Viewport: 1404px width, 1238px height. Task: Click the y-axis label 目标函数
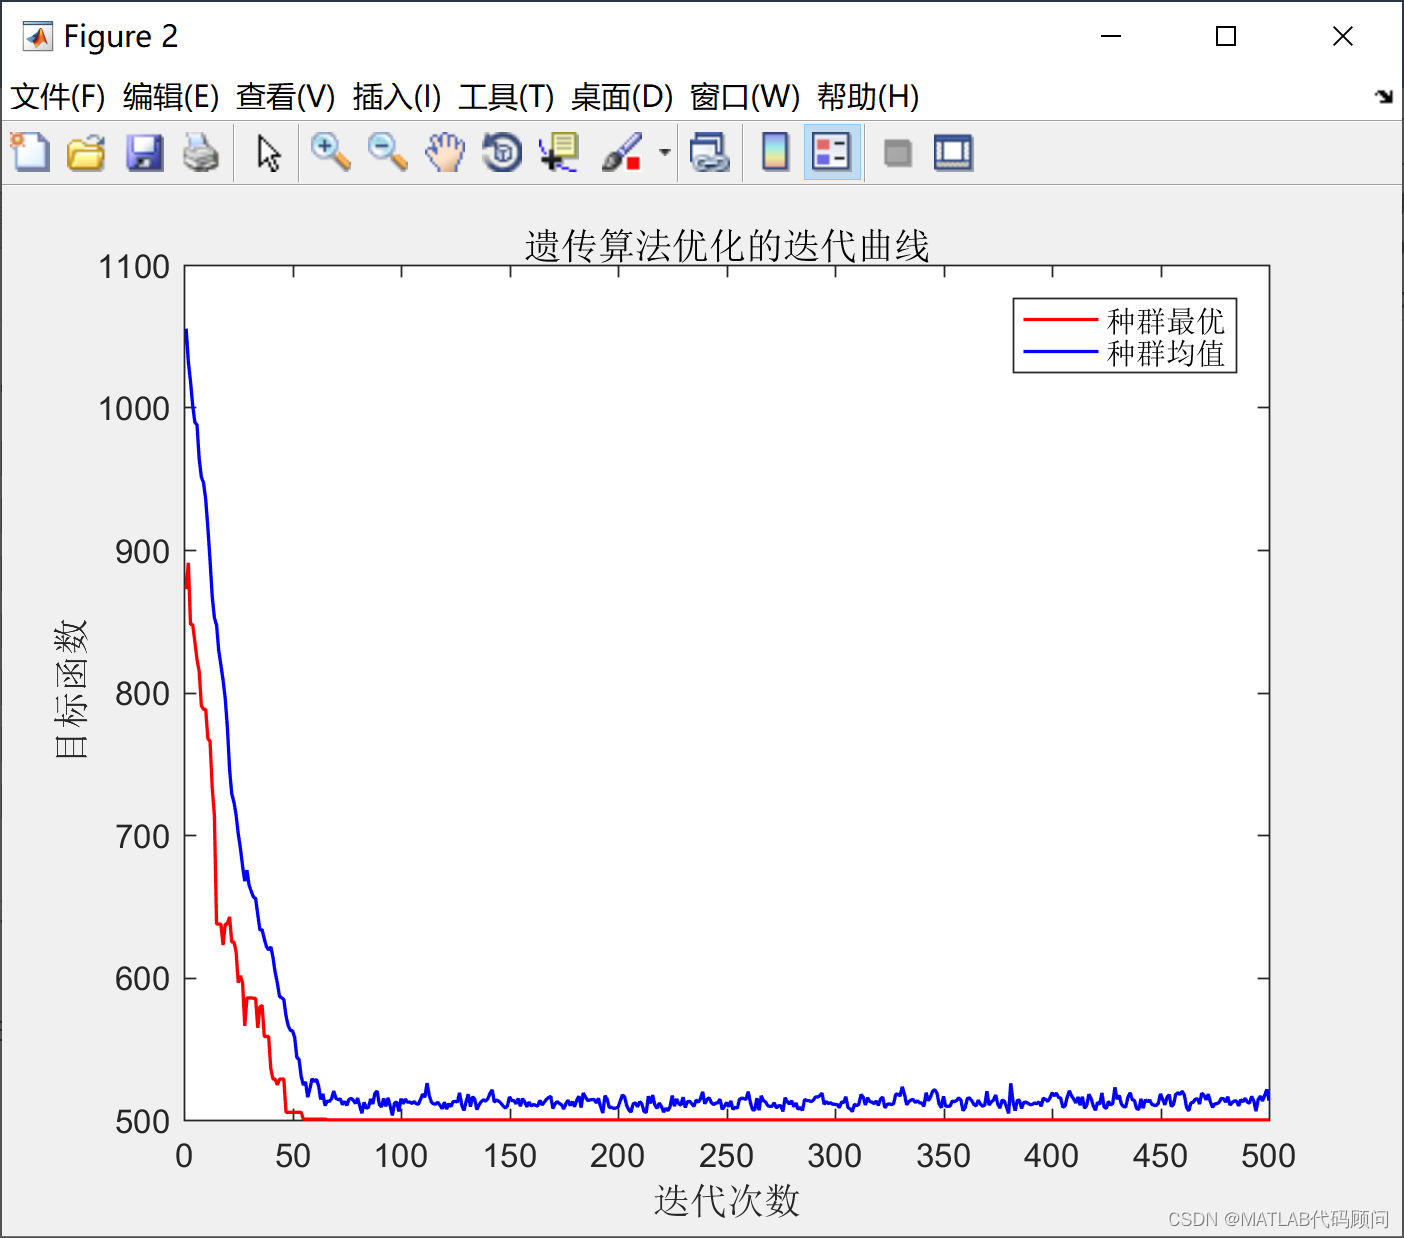point(71,689)
